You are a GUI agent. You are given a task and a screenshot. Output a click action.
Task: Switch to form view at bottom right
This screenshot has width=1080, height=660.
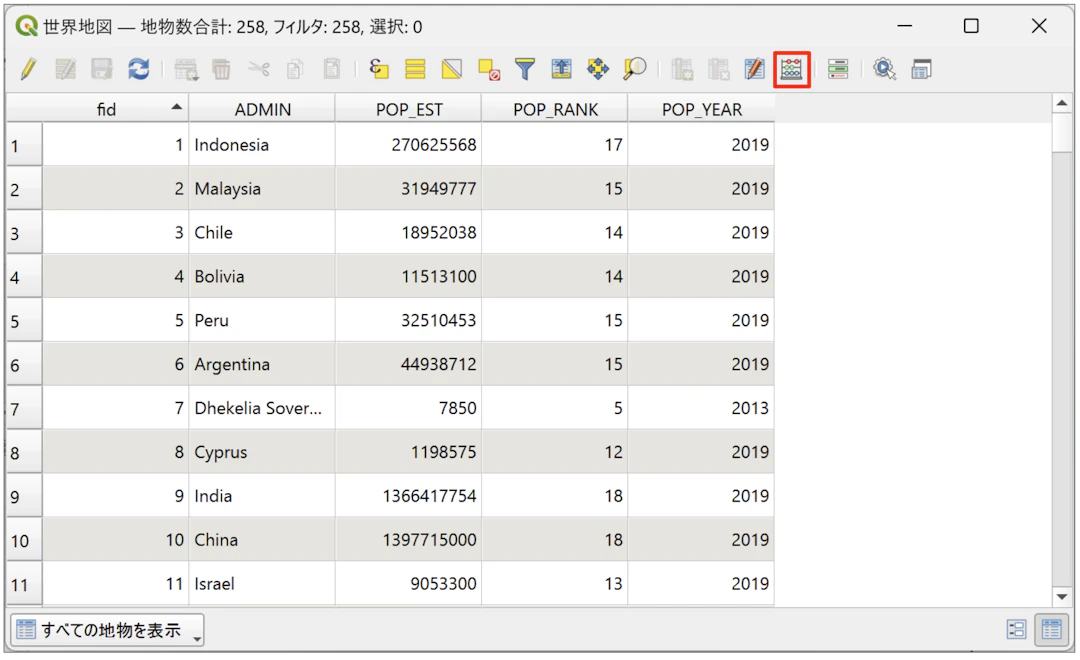[x=1017, y=629]
